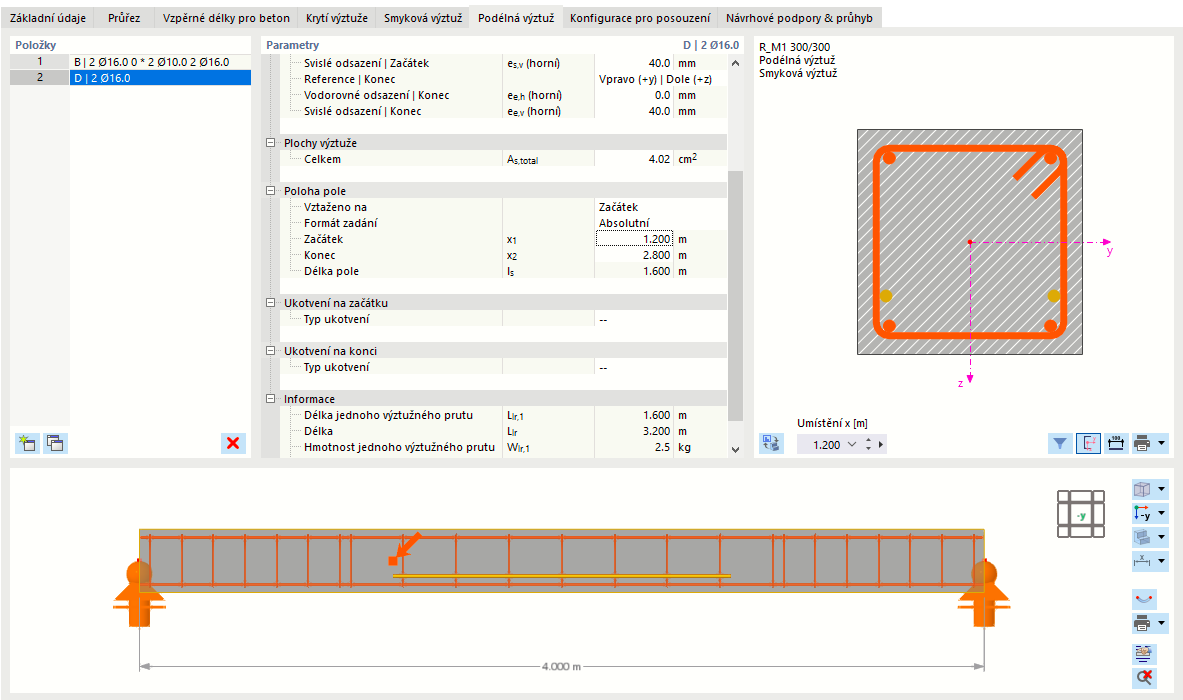The height and width of the screenshot is (700, 1183).
Task: Click the Reference | Konec value Vpravo (+y)
Action: pyautogui.click(x=655, y=79)
